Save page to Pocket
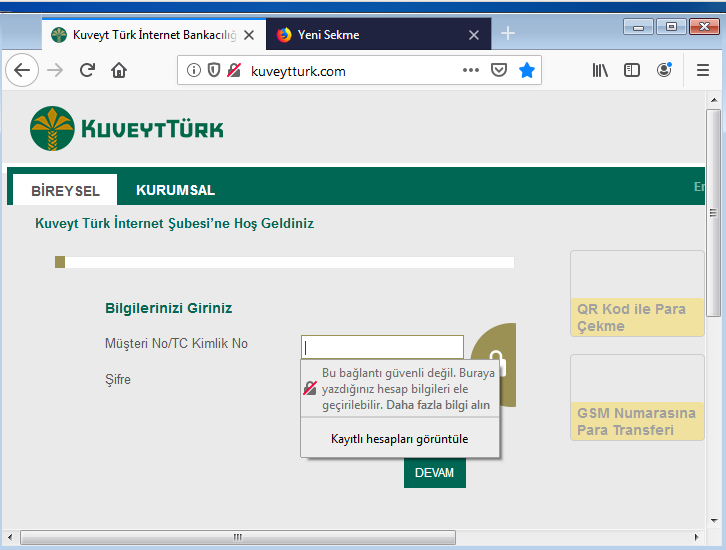The height and width of the screenshot is (550, 726). tap(499, 70)
